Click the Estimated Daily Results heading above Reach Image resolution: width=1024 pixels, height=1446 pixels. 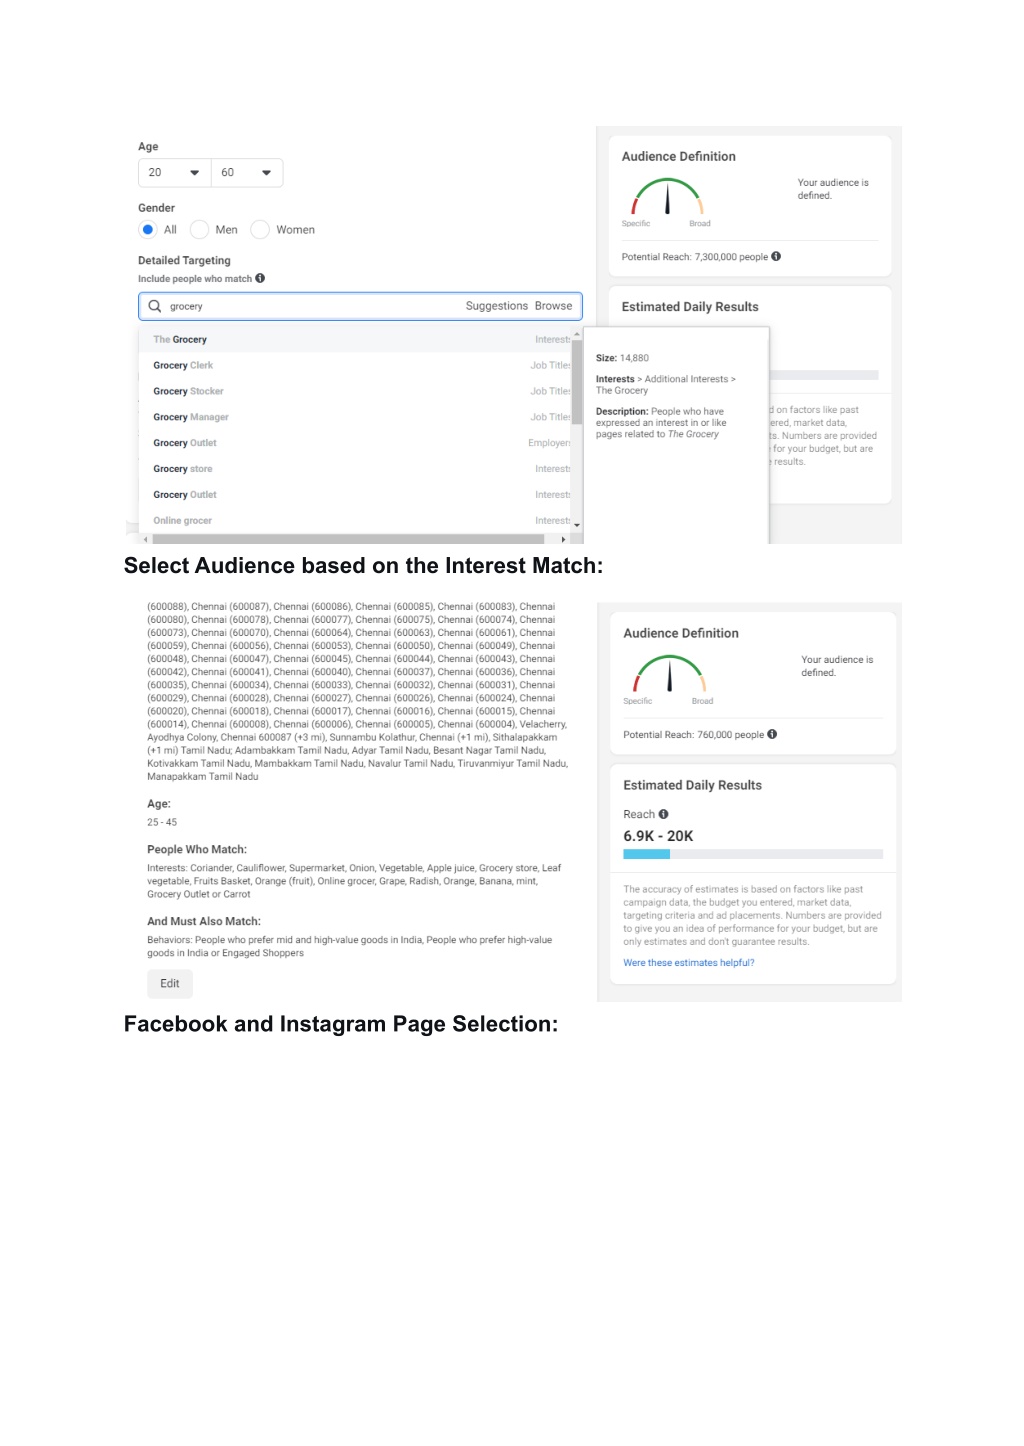point(692,786)
